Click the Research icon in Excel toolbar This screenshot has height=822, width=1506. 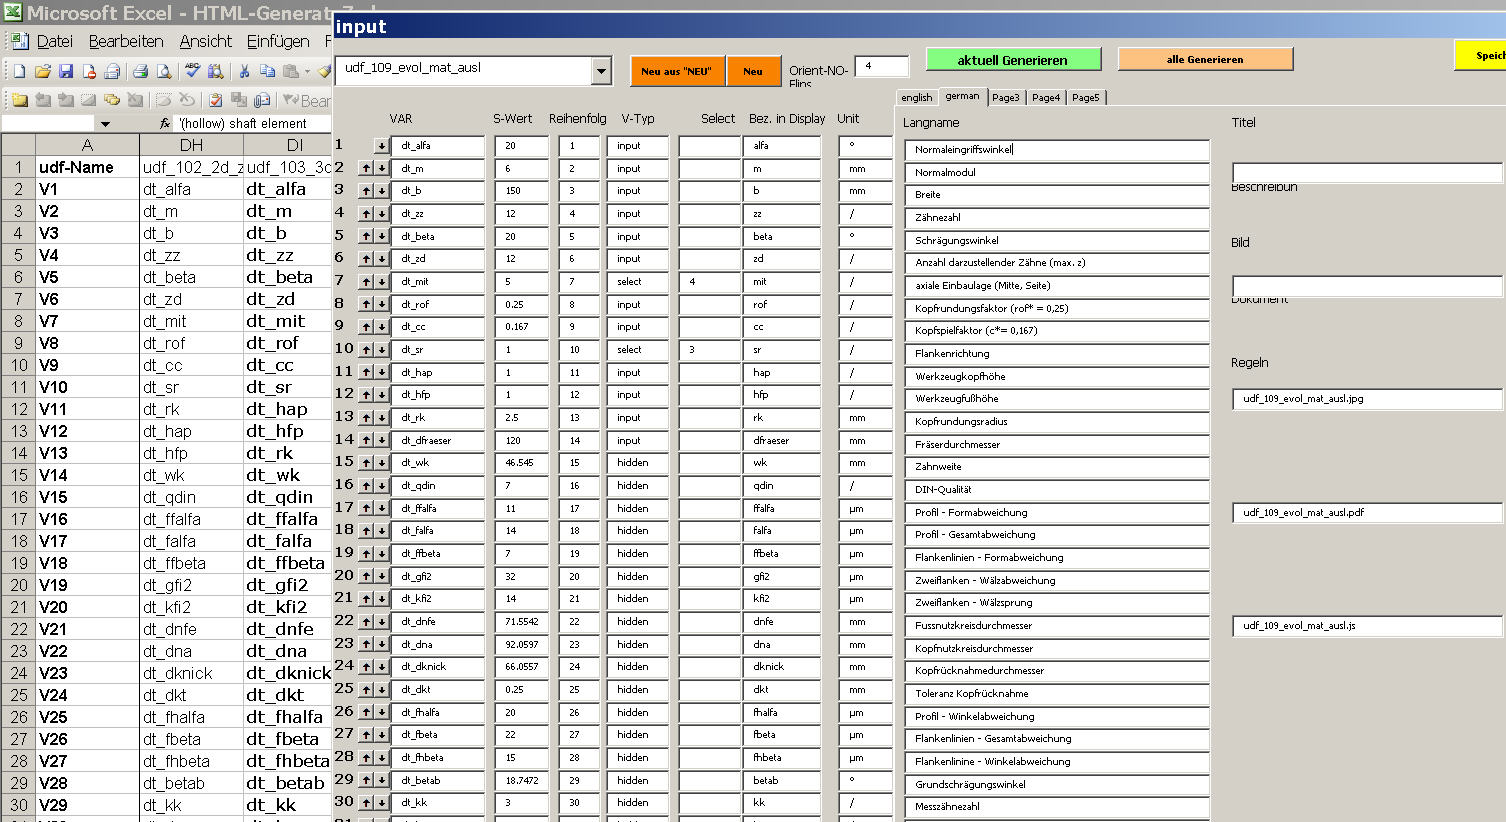coord(215,71)
